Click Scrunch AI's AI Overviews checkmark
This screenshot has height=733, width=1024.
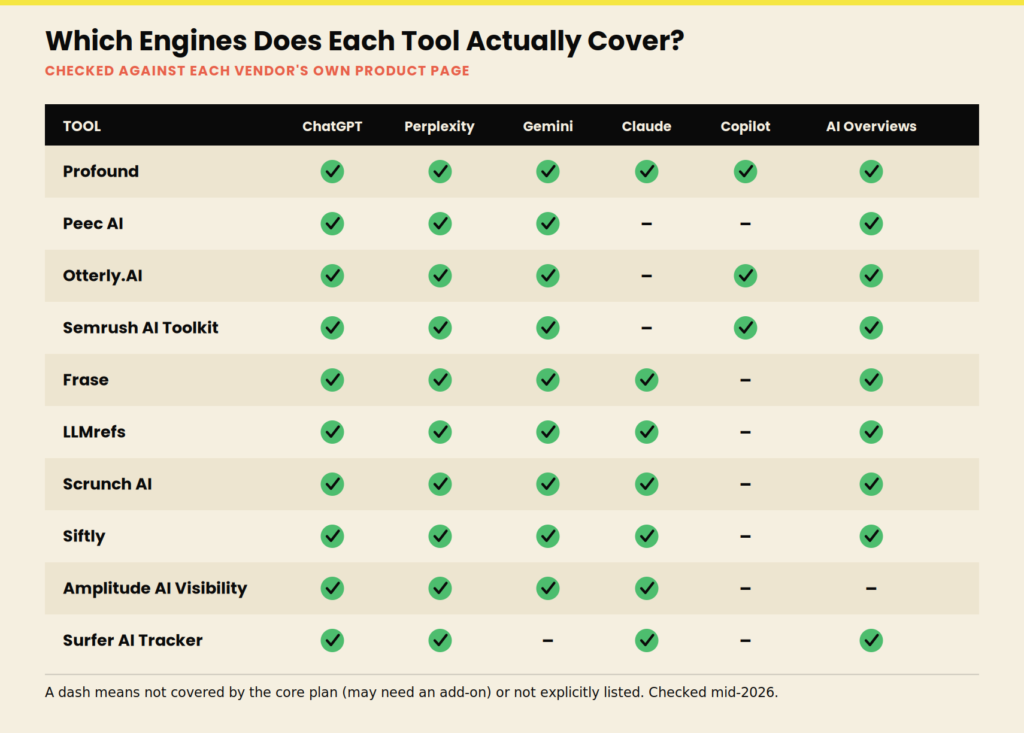click(871, 484)
